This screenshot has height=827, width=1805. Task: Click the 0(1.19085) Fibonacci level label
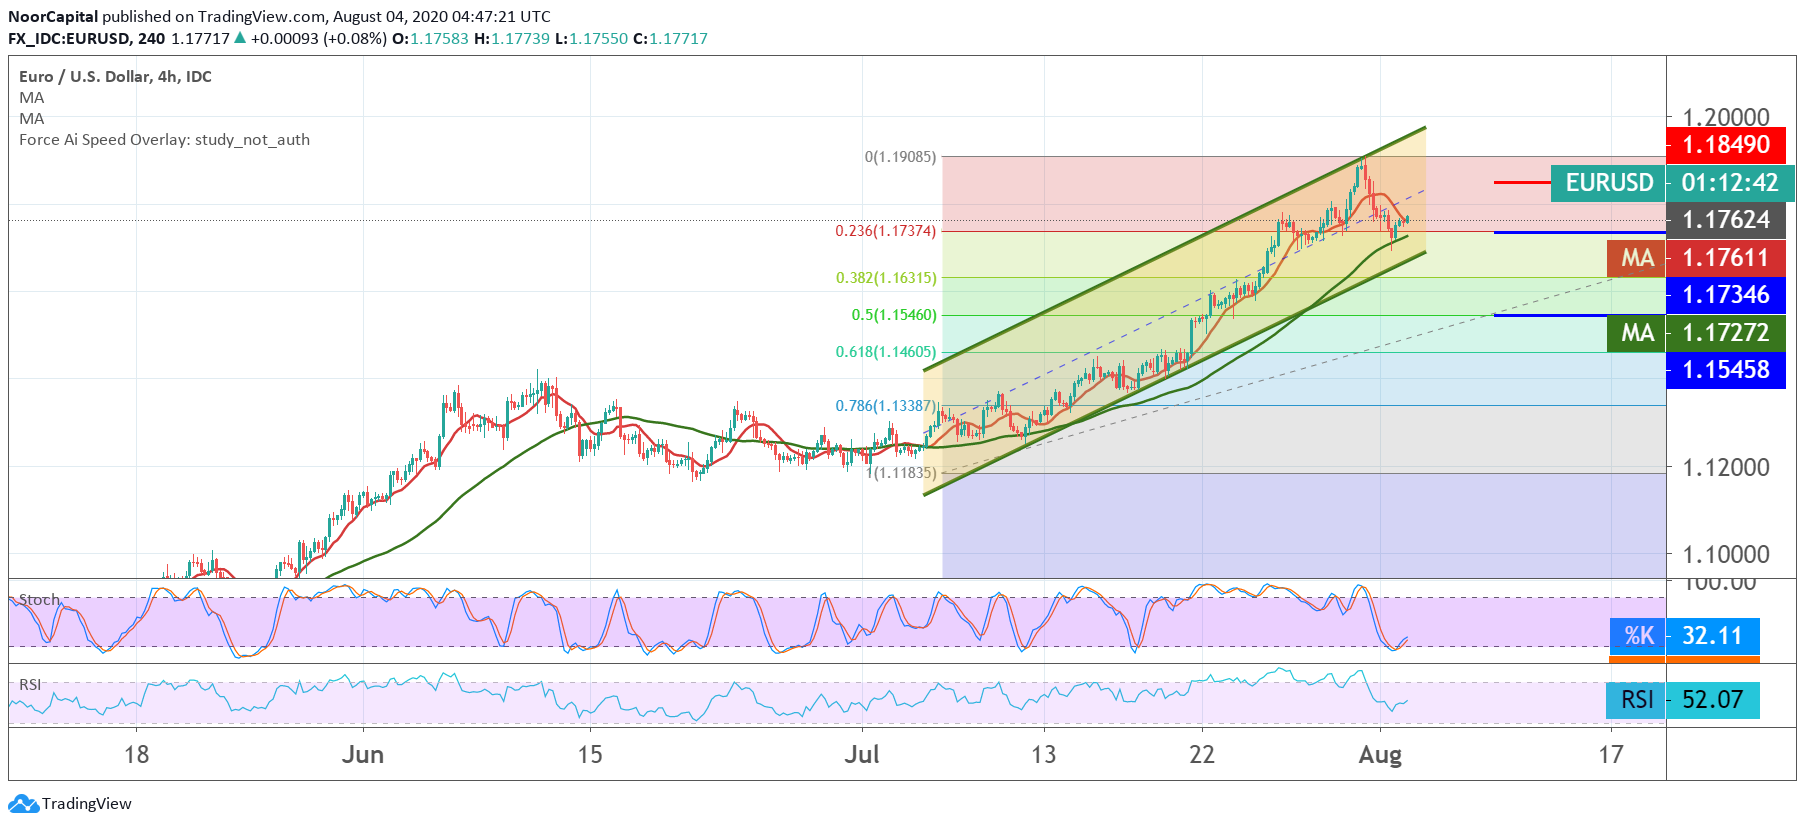(900, 157)
